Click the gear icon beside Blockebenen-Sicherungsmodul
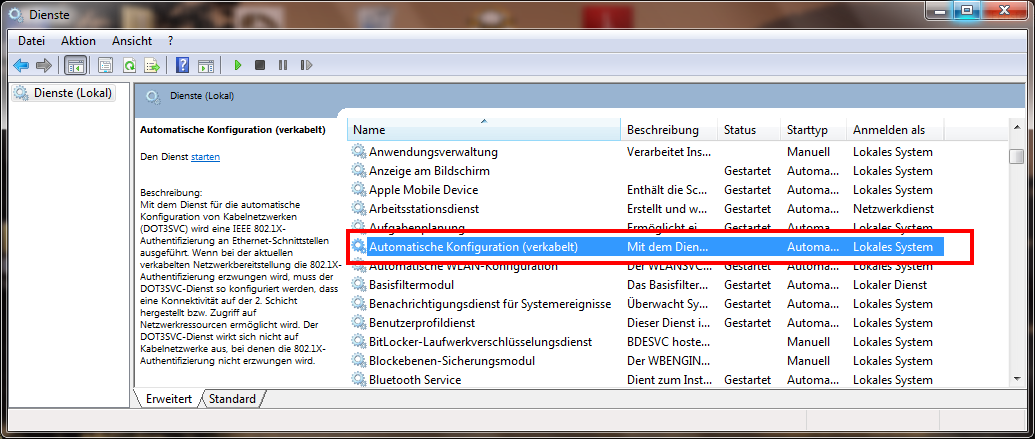Image resolution: width=1035 pixels, height=439 pixels. tap(358, 361)
